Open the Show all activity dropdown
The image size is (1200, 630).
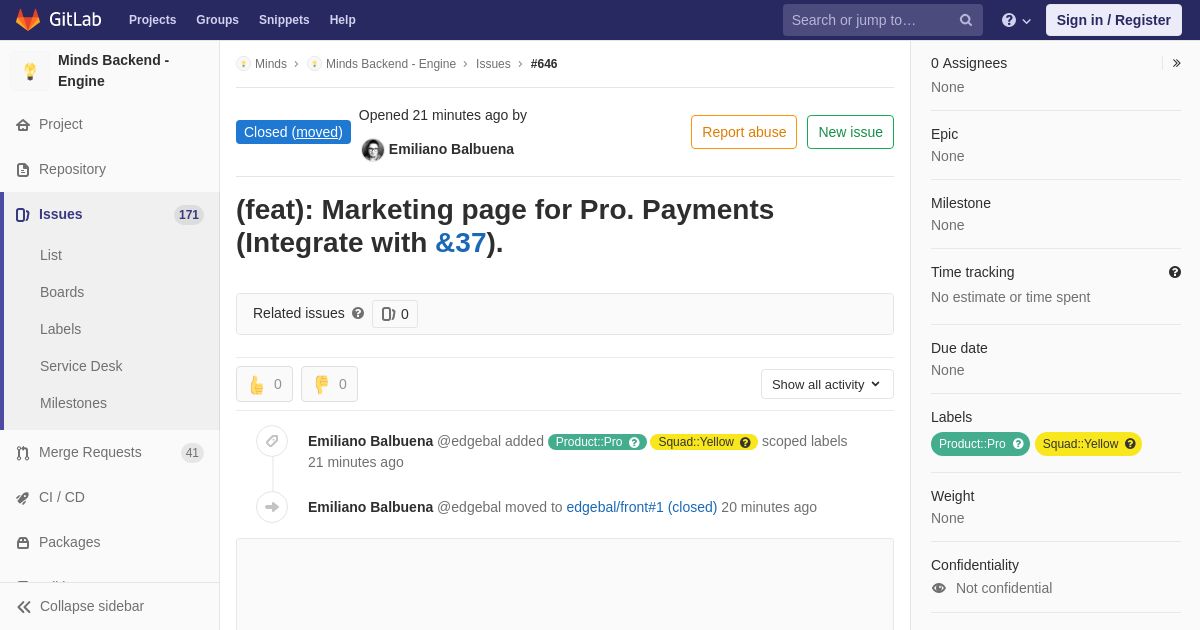[x=827, y=384]
